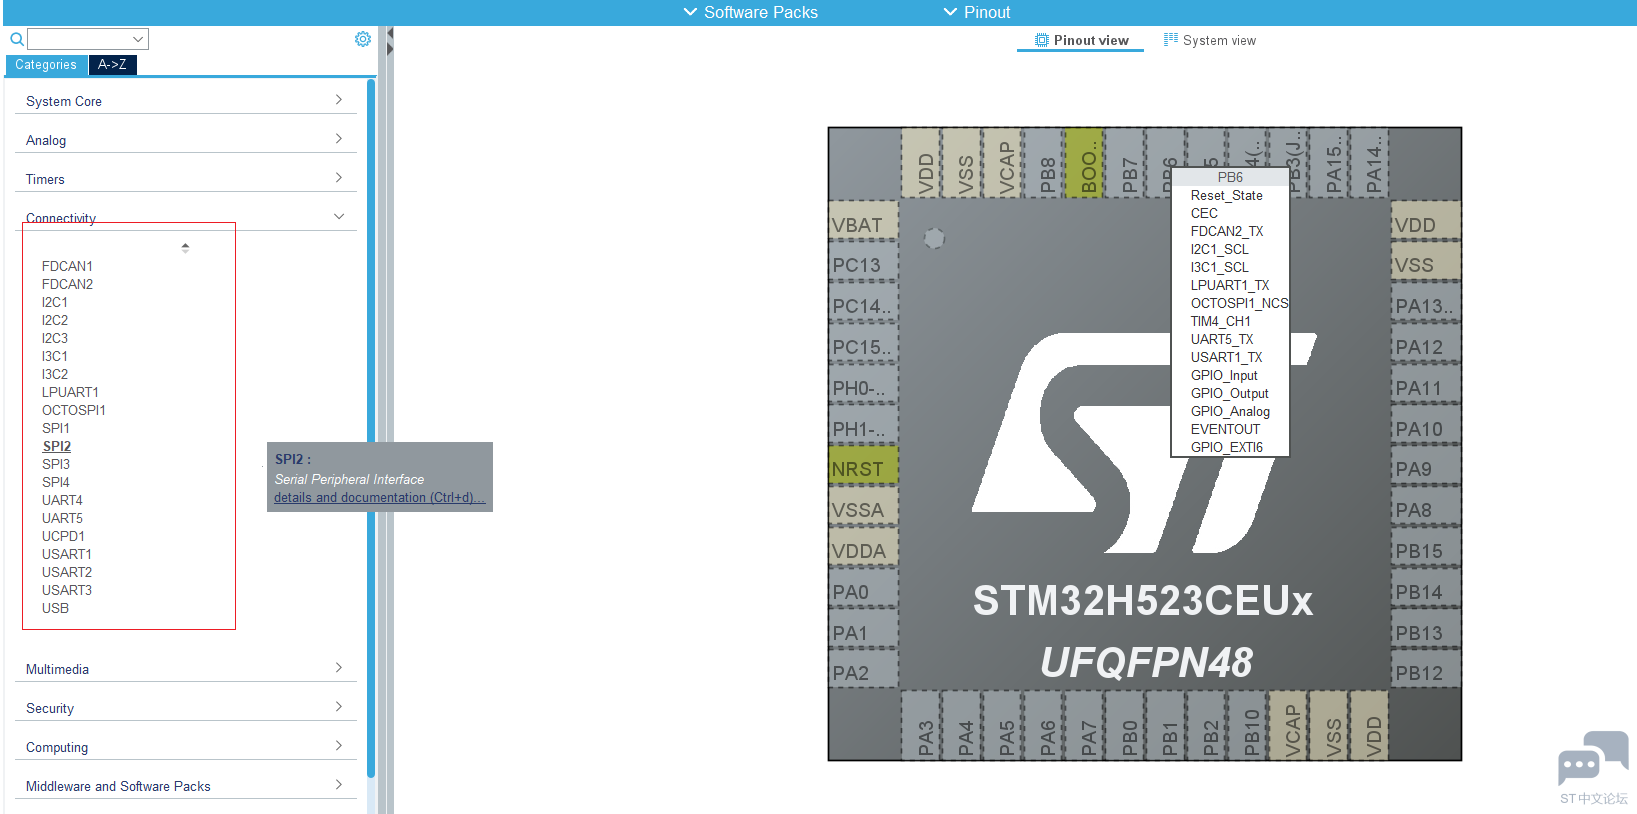Click the search magnifier icon
The height and width of the screenshot is (814, 1637).
coord(17,39)
